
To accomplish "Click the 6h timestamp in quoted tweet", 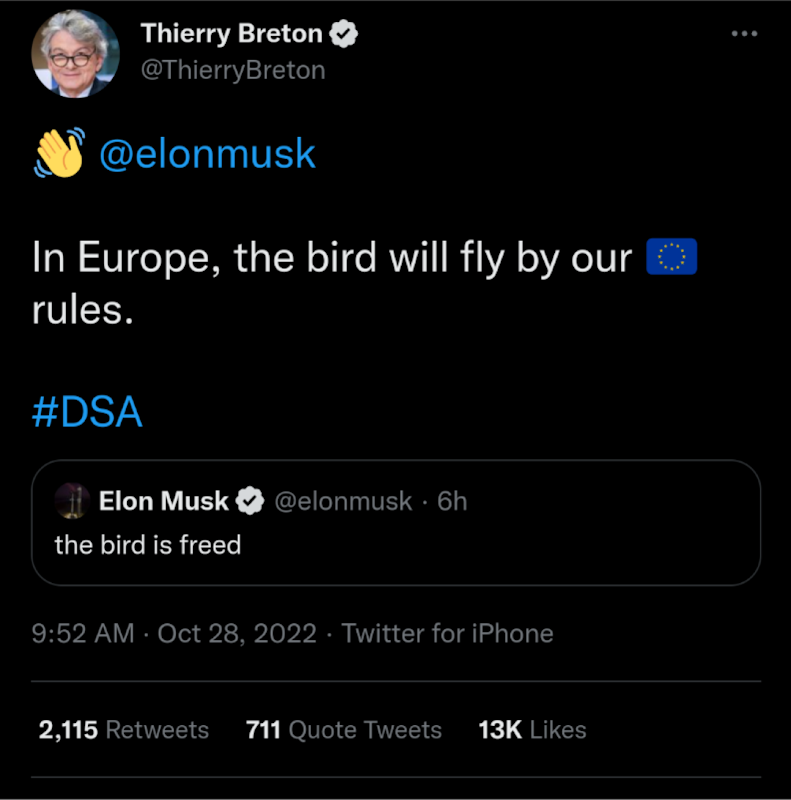I will pos(452,502).
